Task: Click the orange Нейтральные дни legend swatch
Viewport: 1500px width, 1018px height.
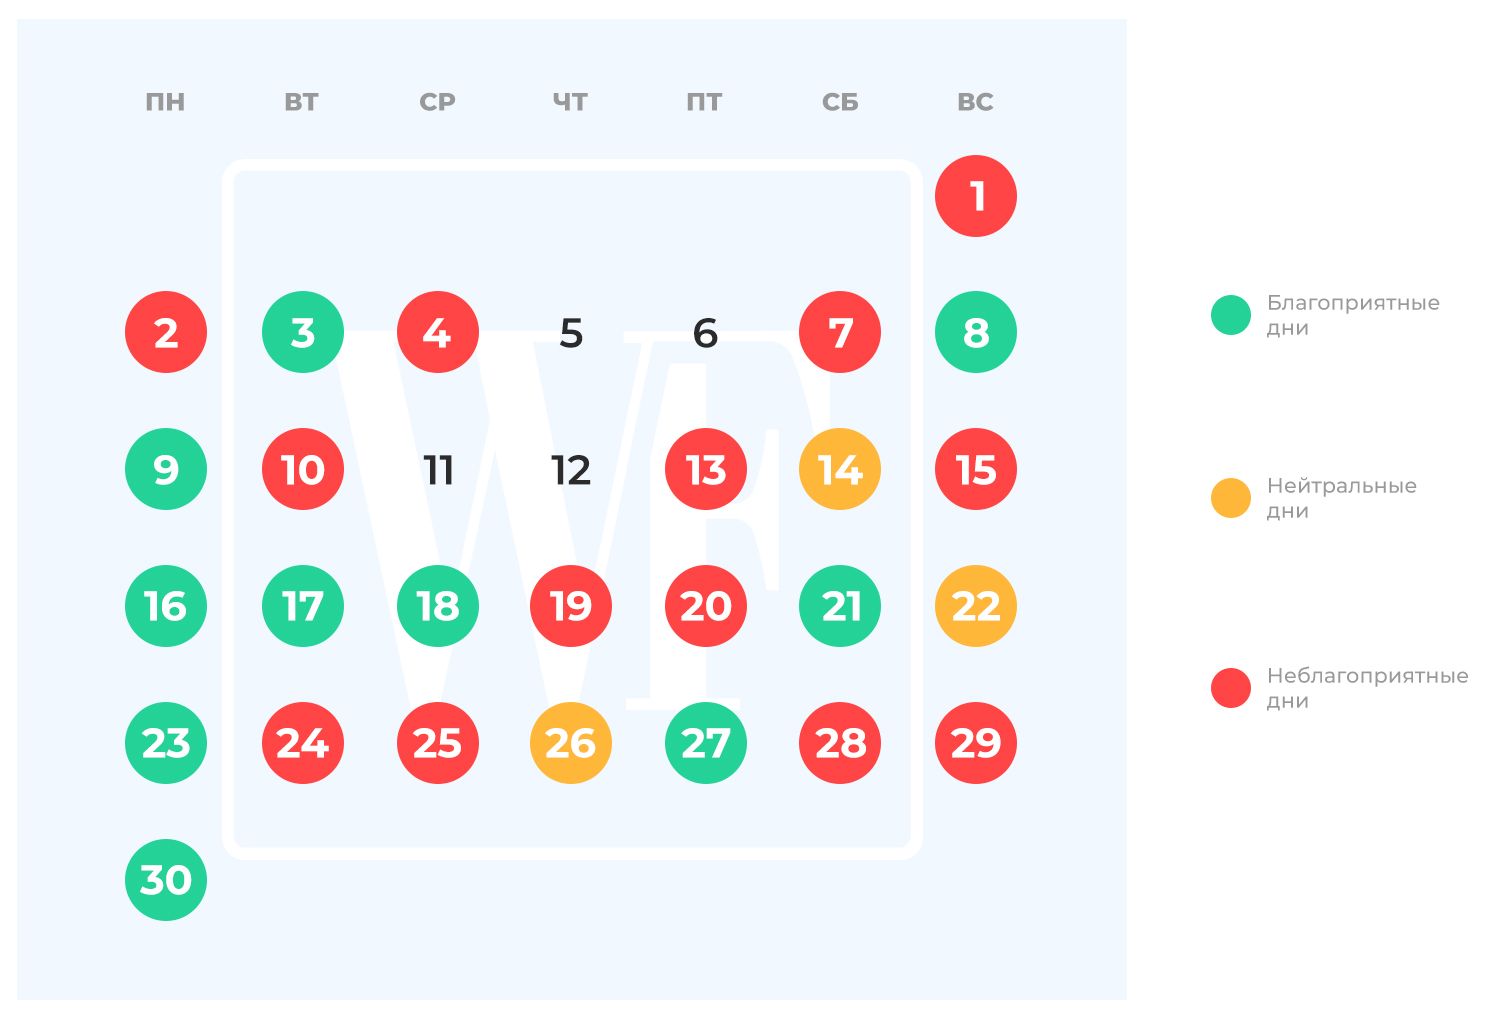Action: point(1231,498)
